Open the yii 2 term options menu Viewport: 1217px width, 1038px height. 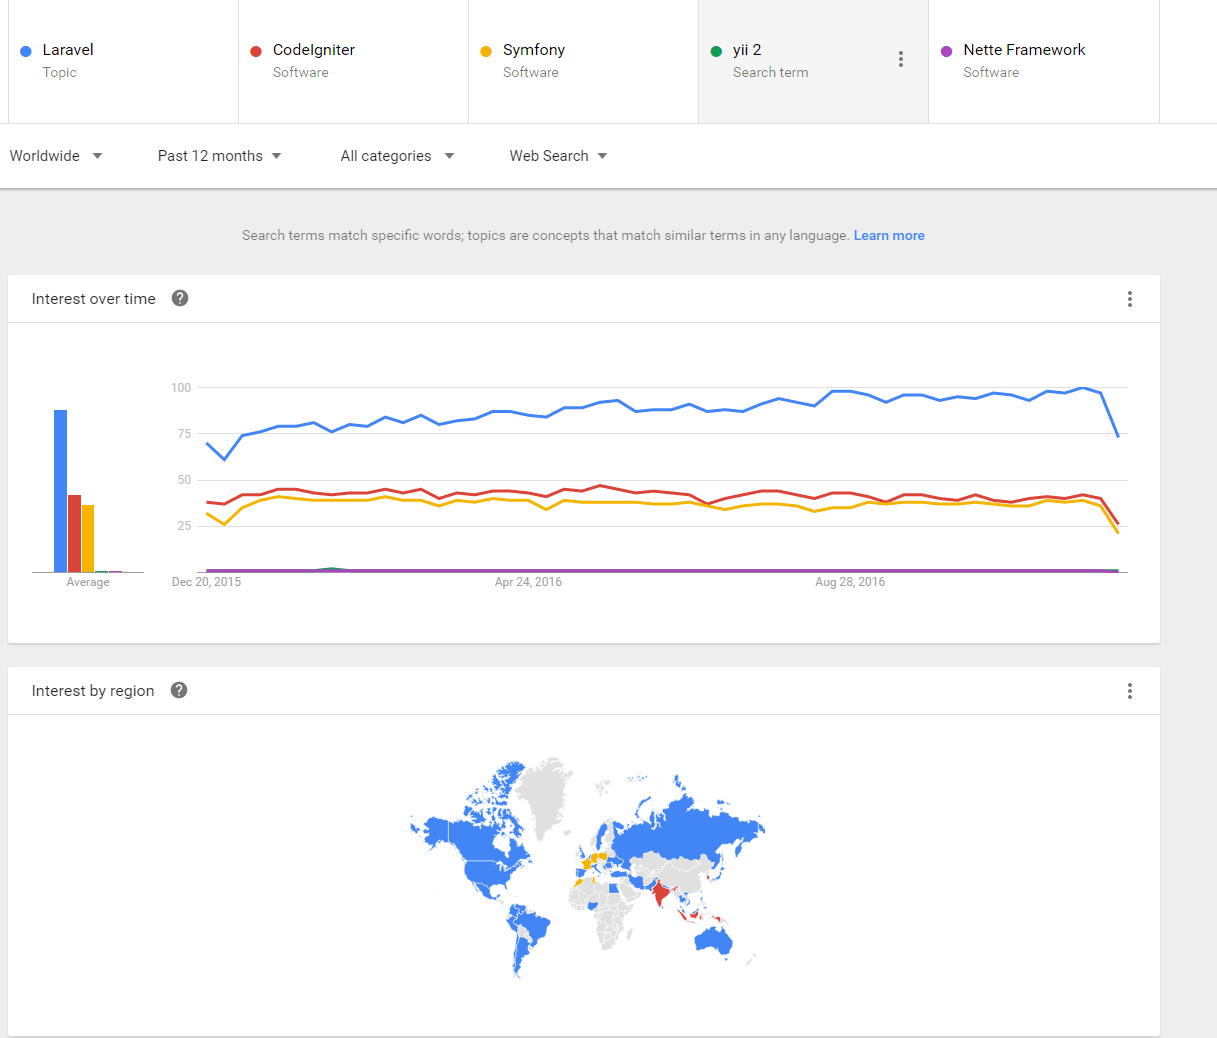click(901, 59)
